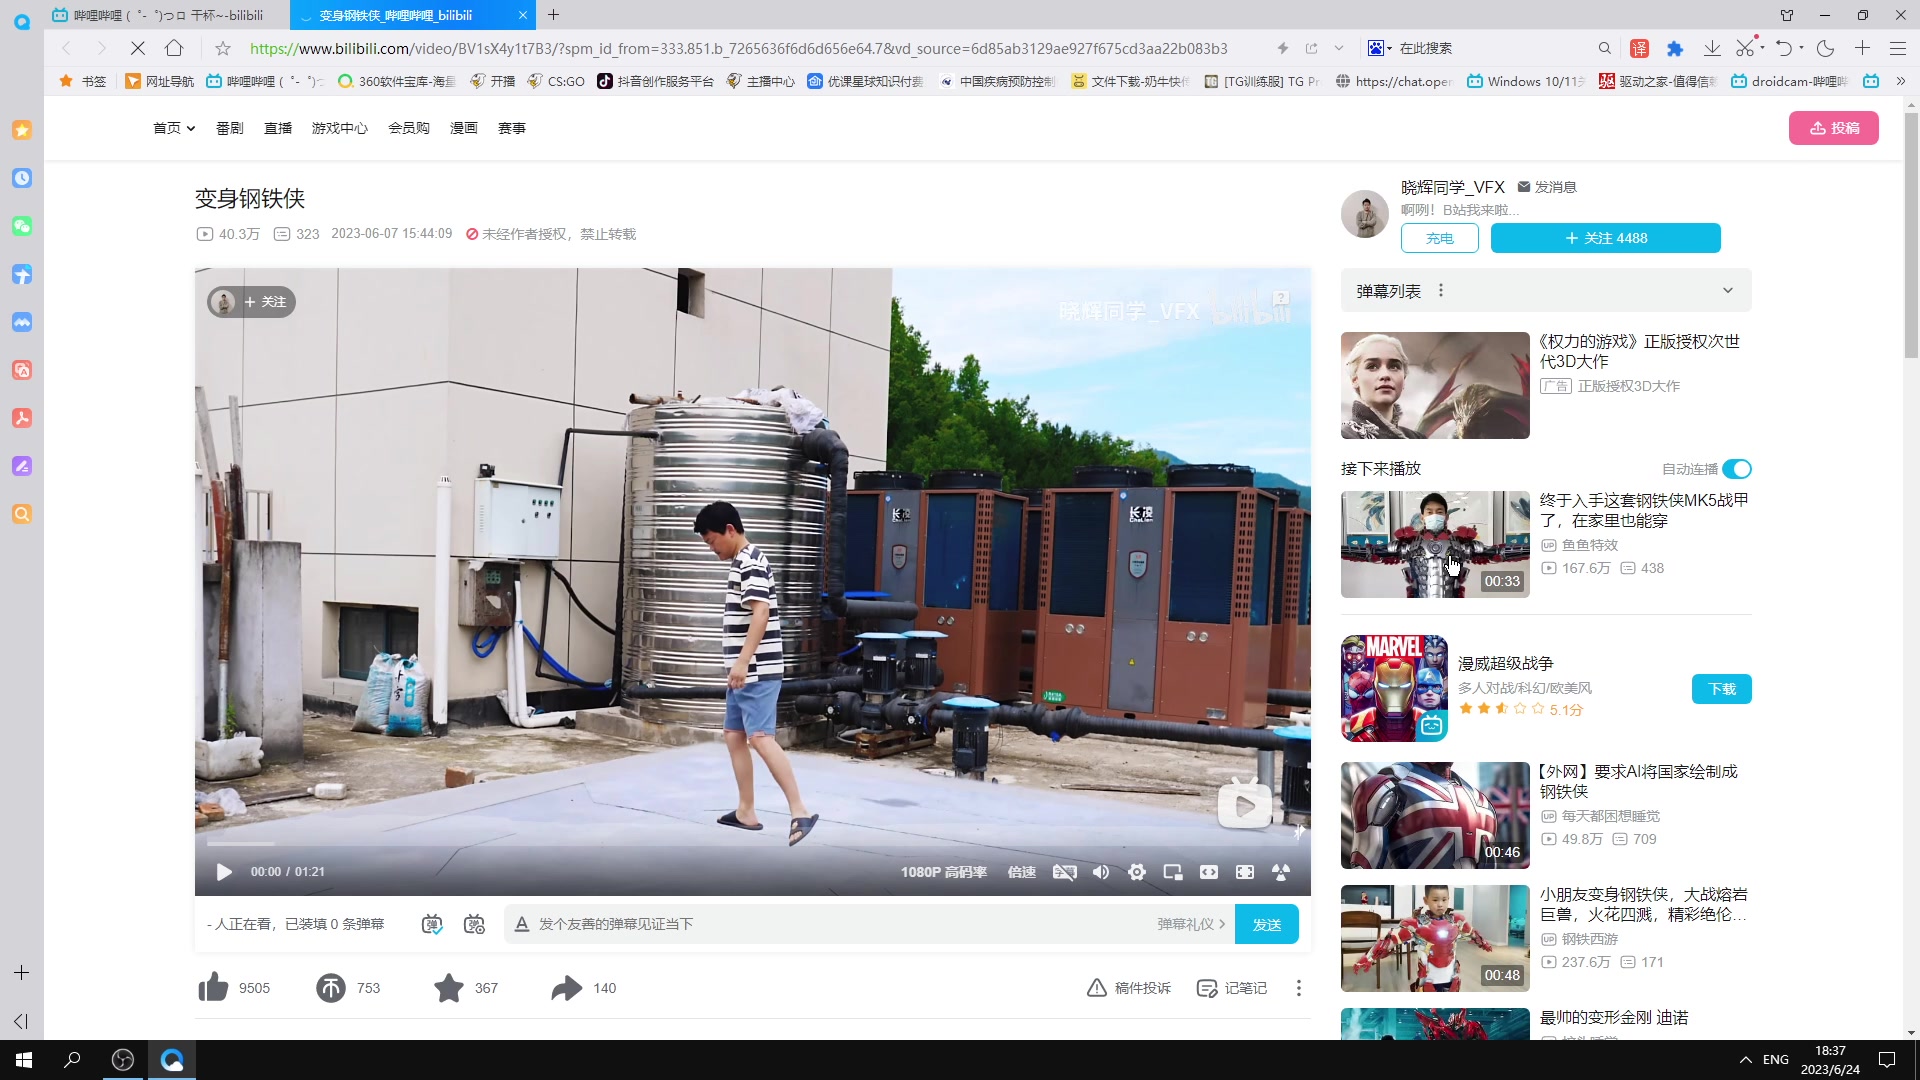The width and height of the screenshot is (1920, 1080).
Task: Click the favorite star icon
Action: pos(449,988)
